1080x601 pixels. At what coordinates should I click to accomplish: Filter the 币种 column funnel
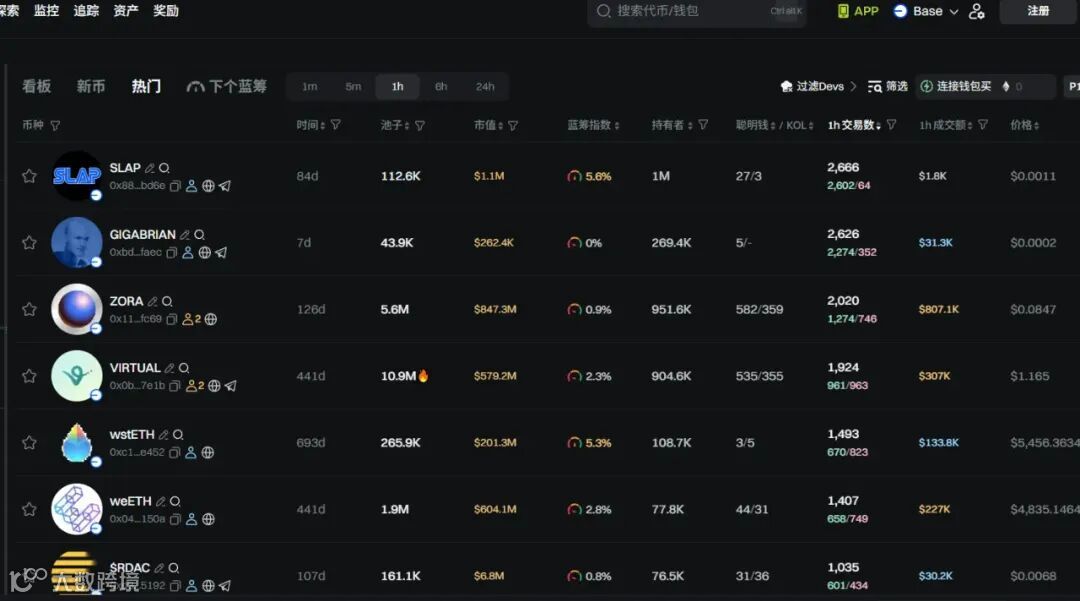tap(55, 125)
